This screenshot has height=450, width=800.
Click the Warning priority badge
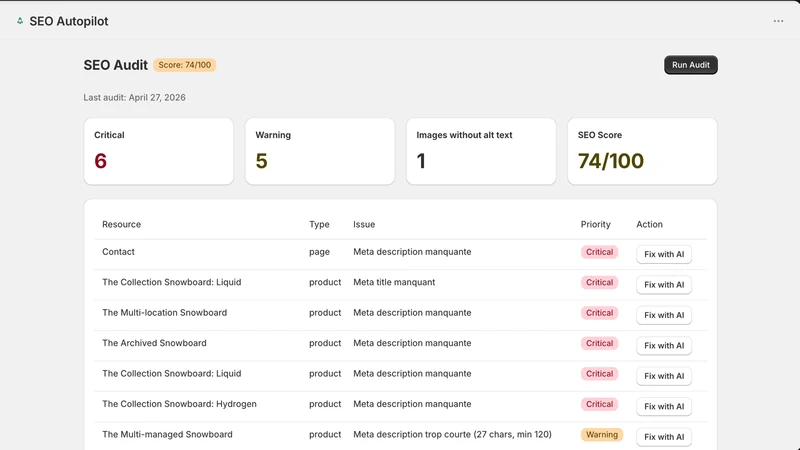click(602, 435)
